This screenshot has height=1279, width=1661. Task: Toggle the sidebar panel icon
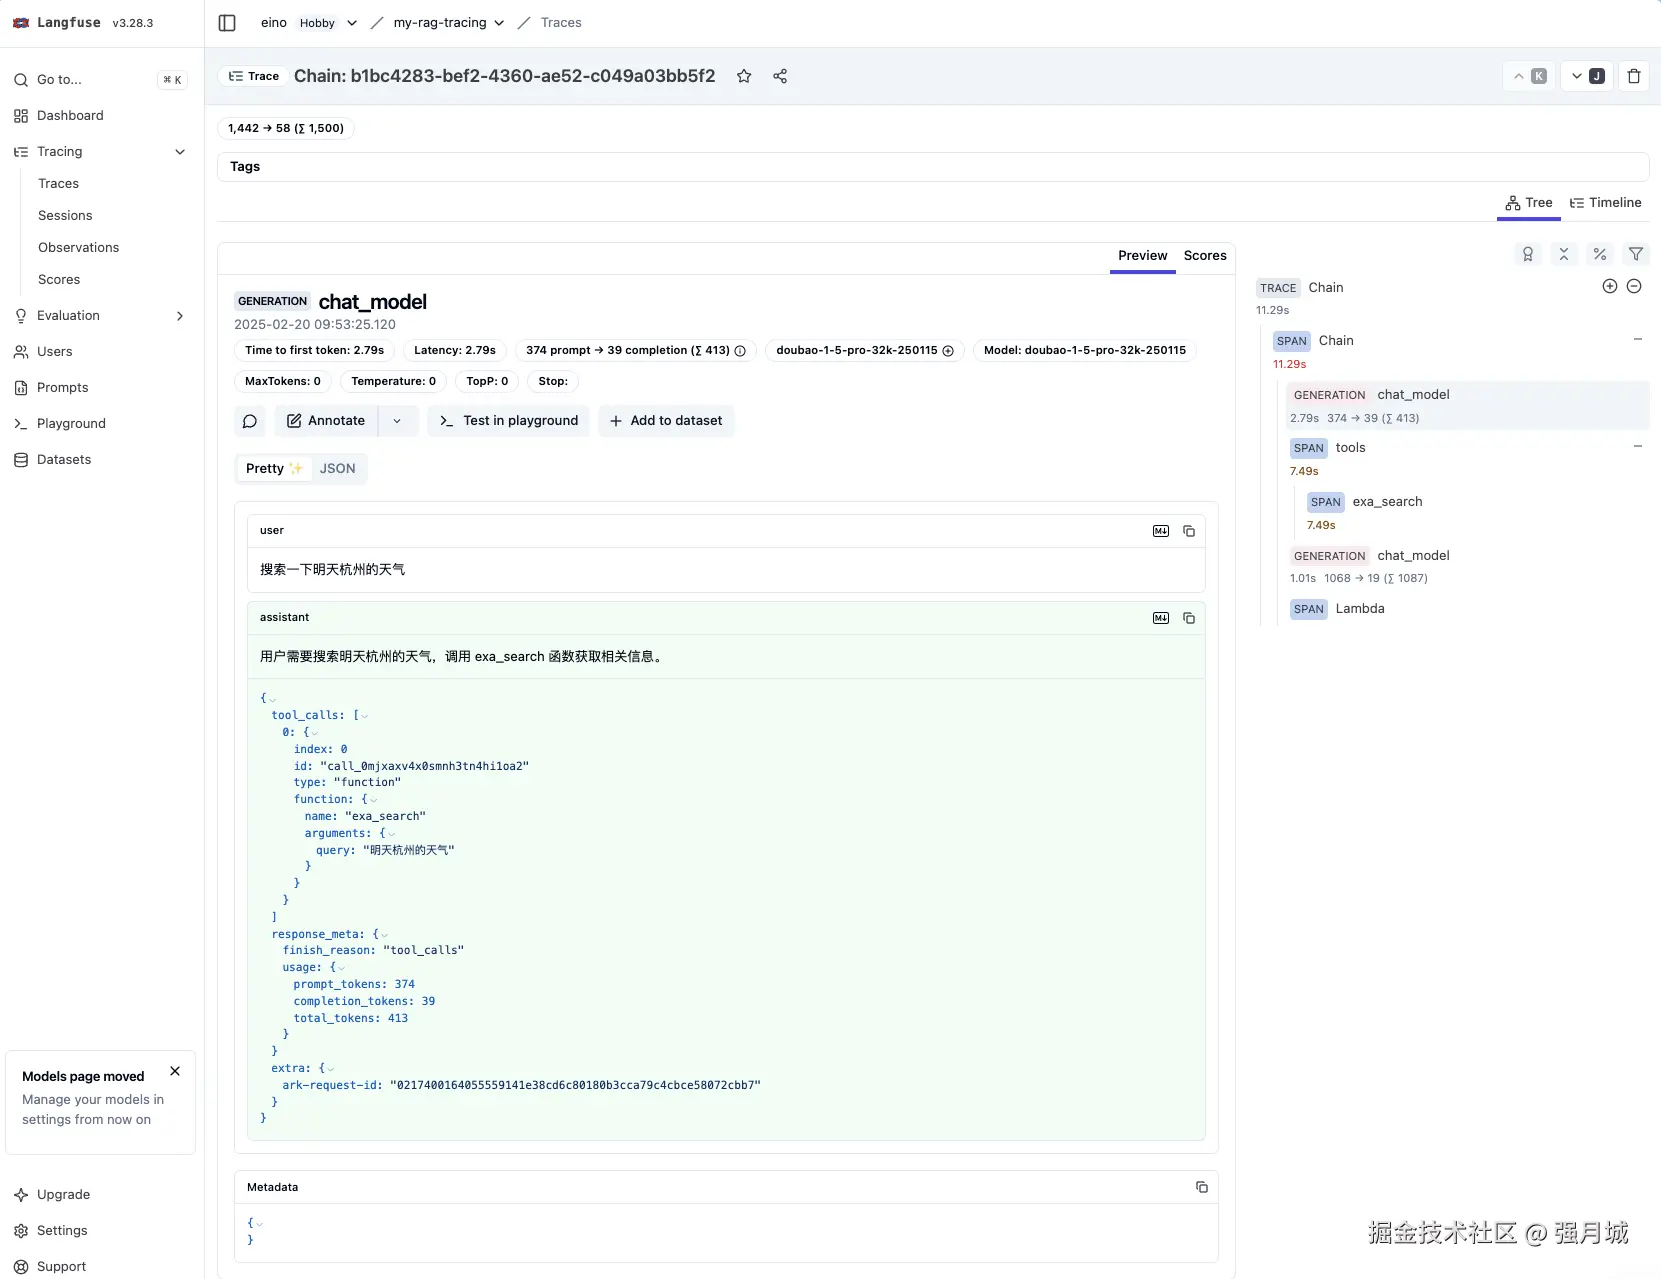[x=227, y=23]
